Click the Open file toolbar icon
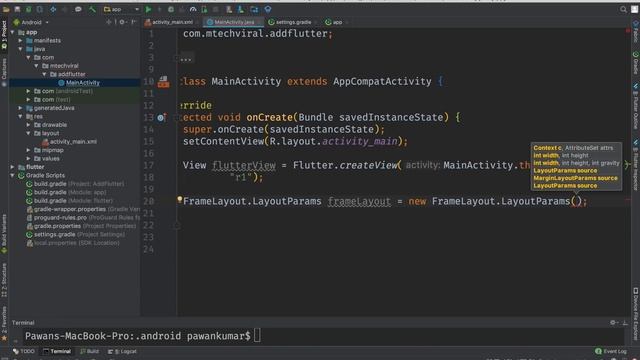The height and width of the screenshot is (360, 640). tap(6, 9)
